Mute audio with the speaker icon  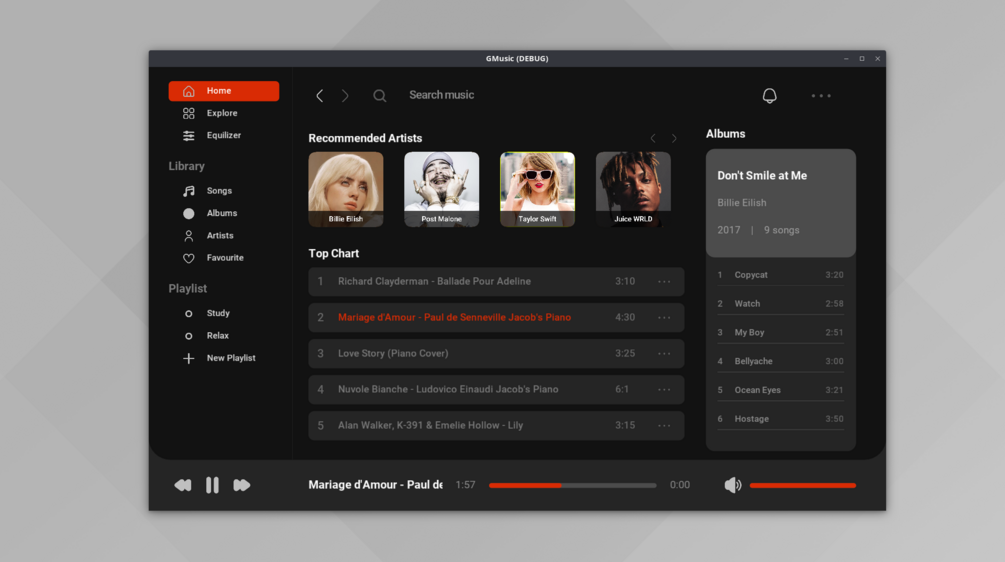(733, 485)
